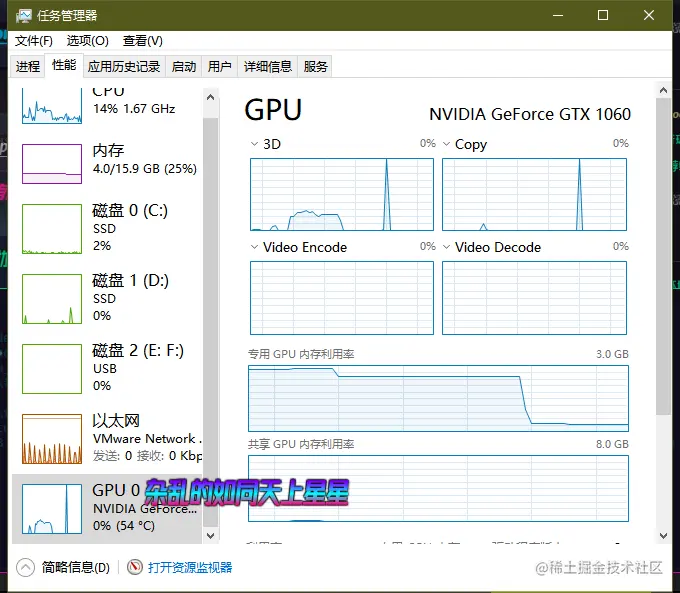Viewport: 680px width, 593px height.
Task: Collapse view with 简略信息(D) arrow icon
Action: click(x=26, y=567)
